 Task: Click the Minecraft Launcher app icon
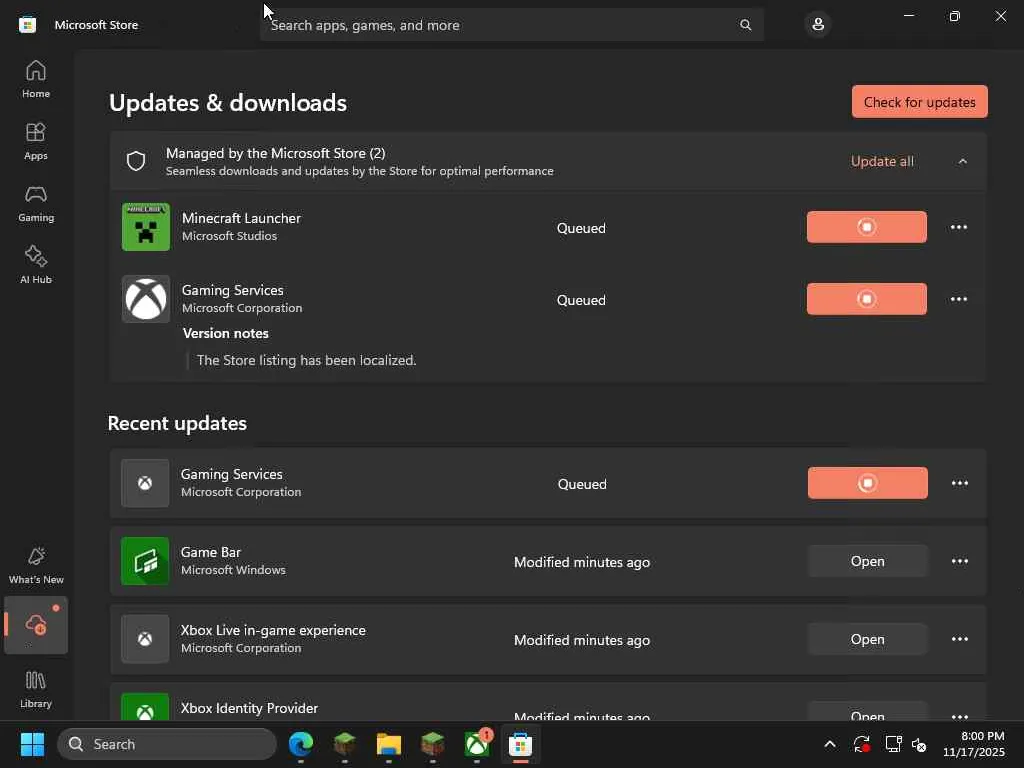[x=146, y=227]
